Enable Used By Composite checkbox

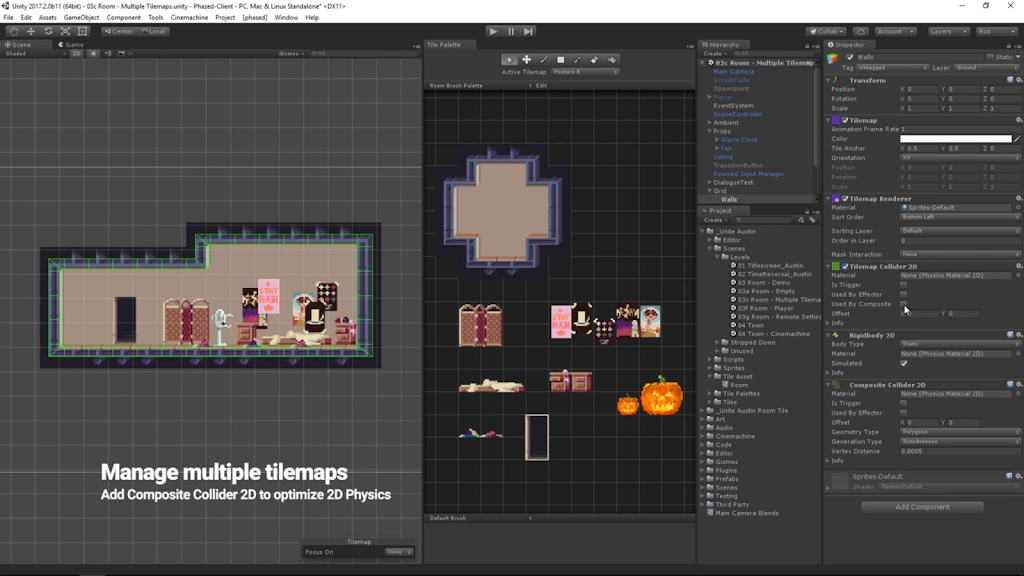[x=903, y=304]
